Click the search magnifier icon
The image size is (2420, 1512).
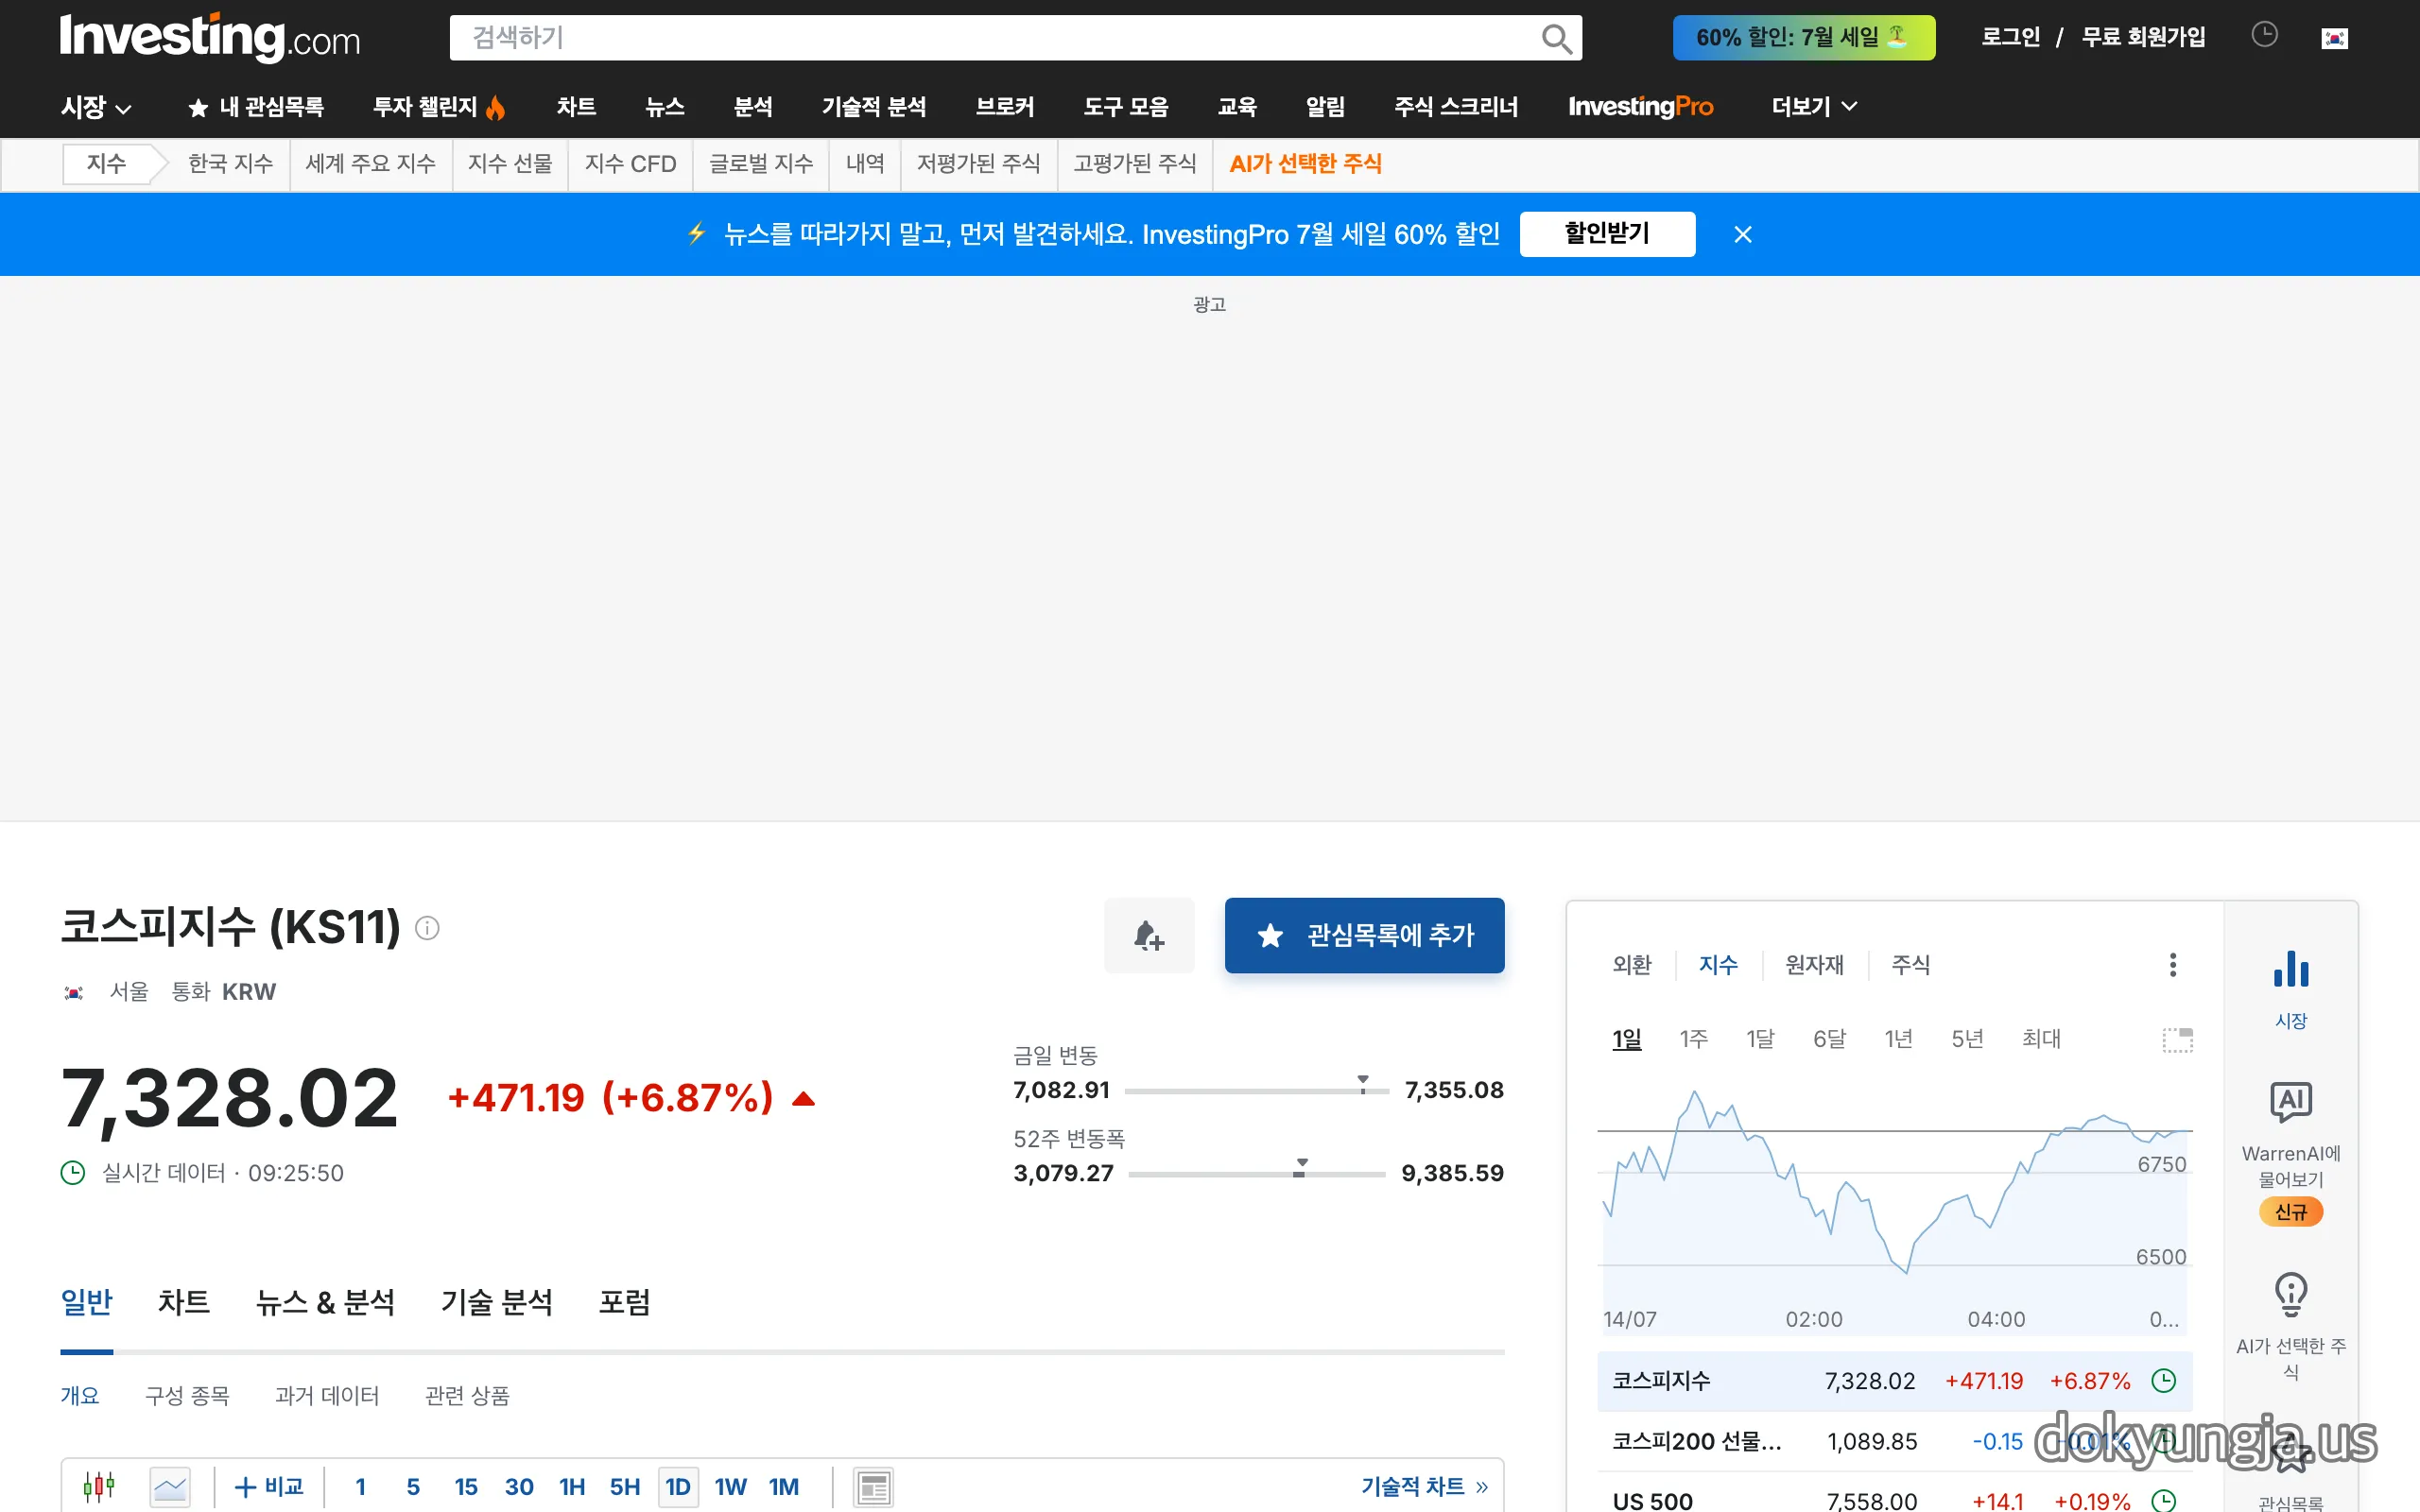coord(1556,38)
